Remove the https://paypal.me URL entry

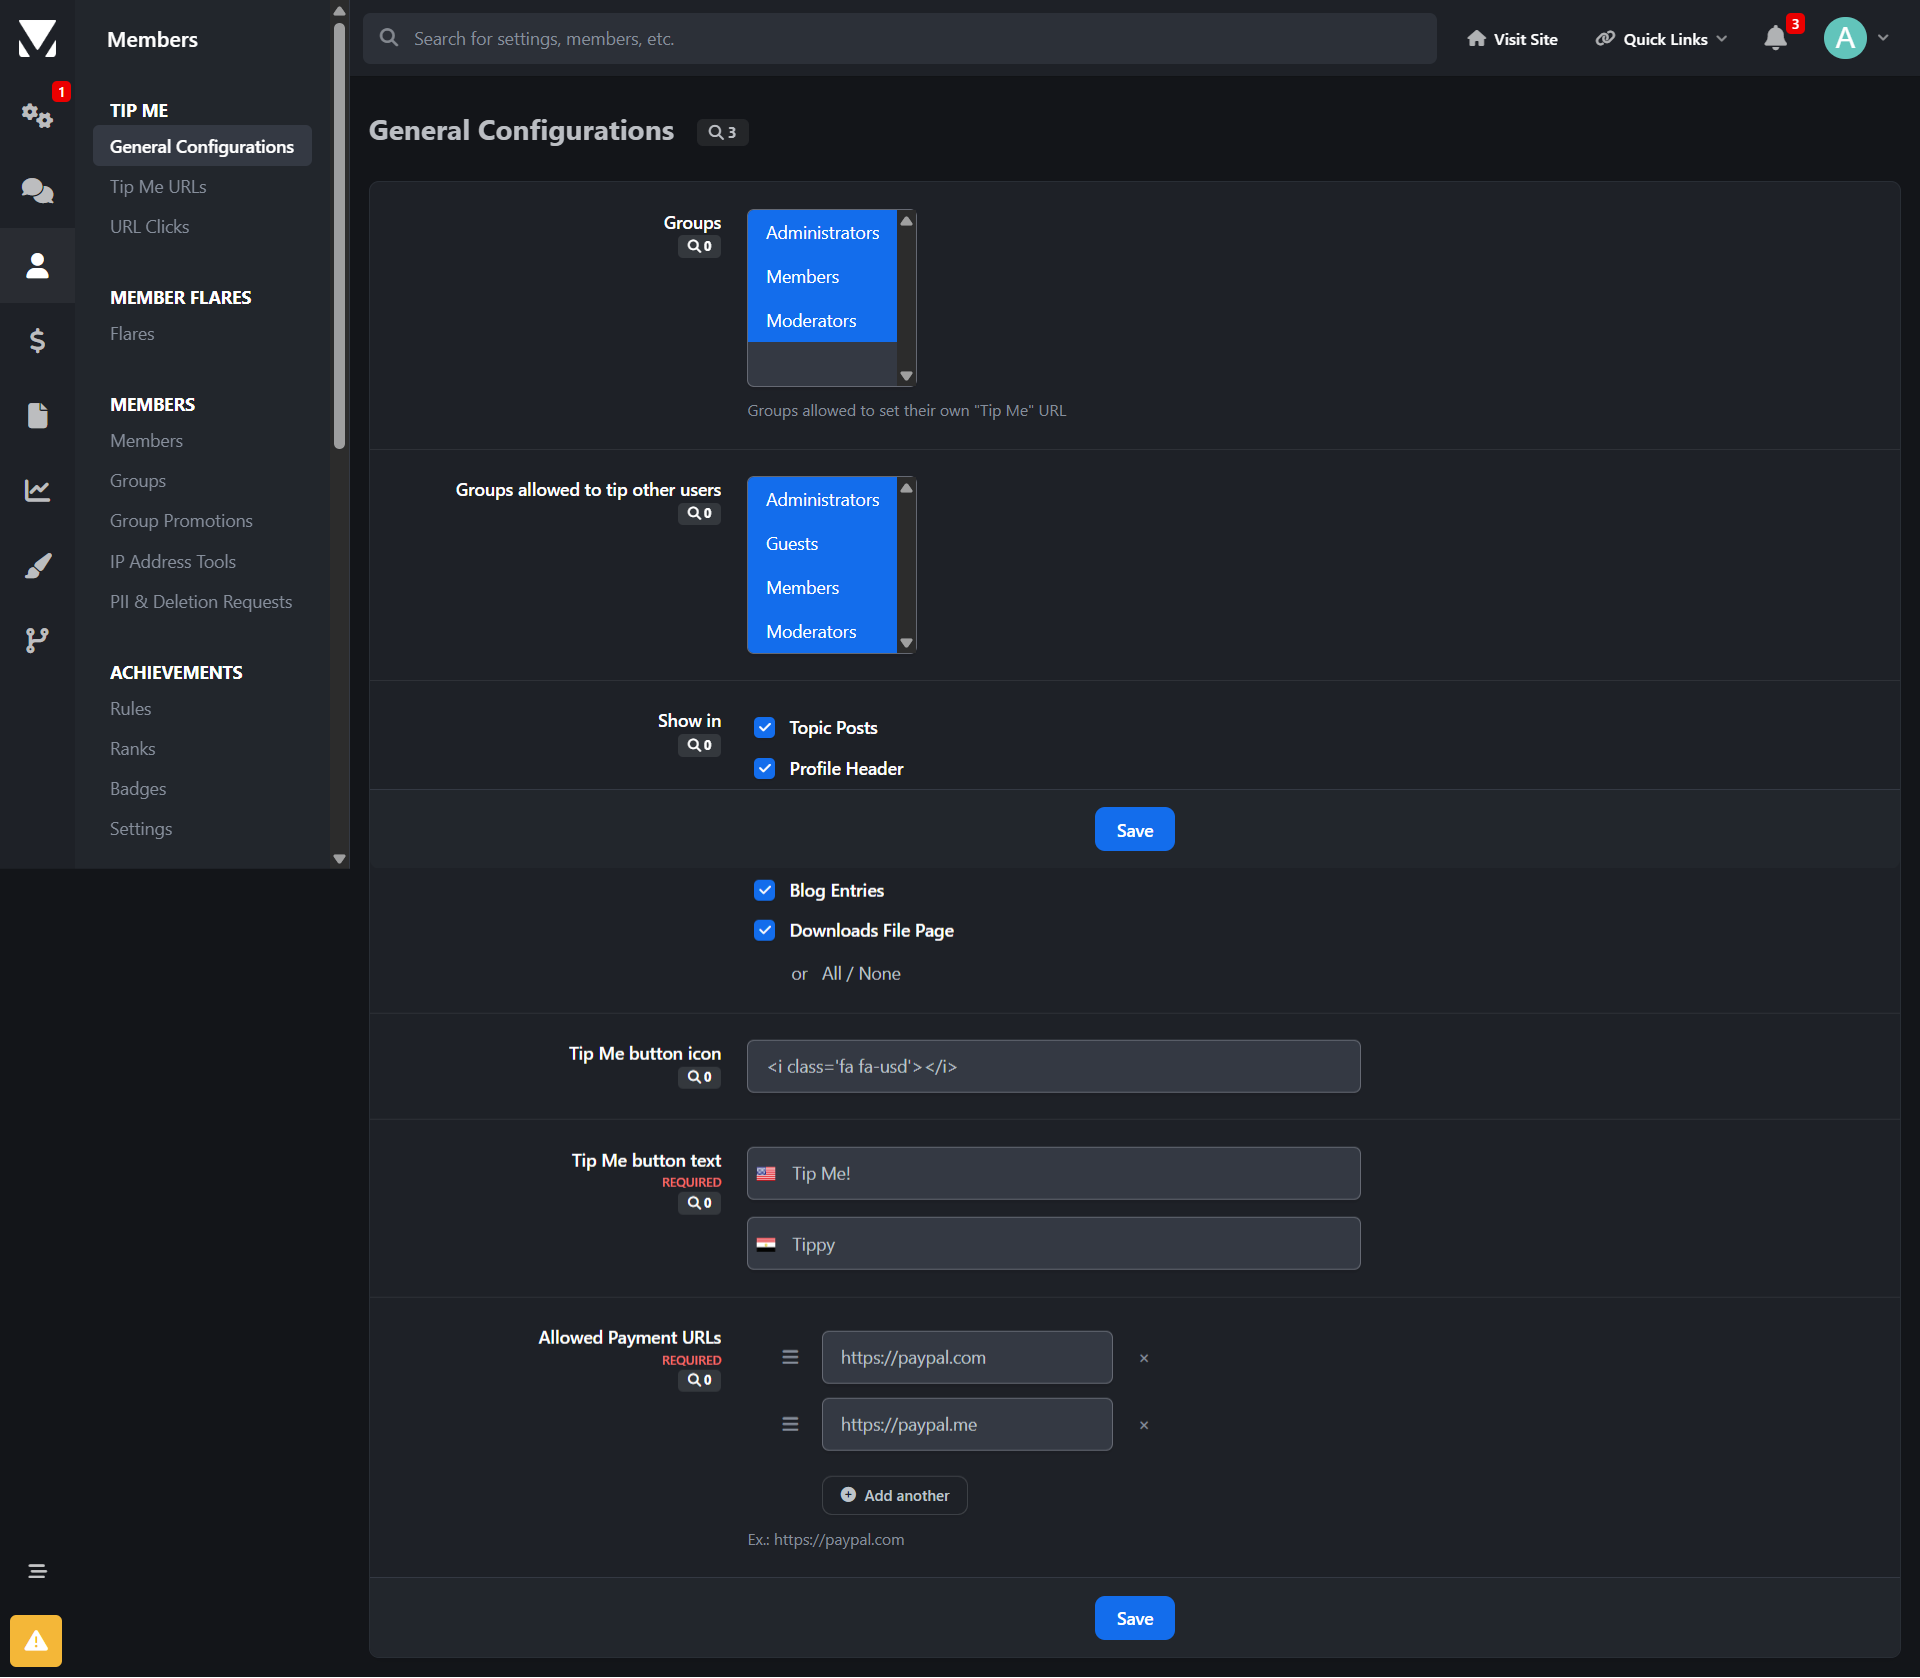[x=1144, y=1425]
